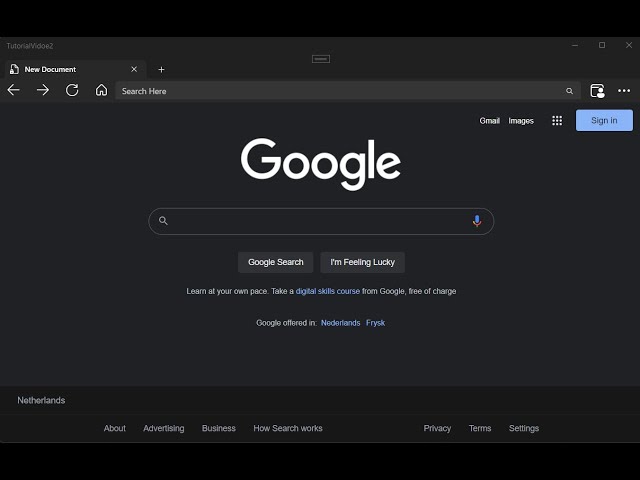Open the About footer link

pos(115,428)
